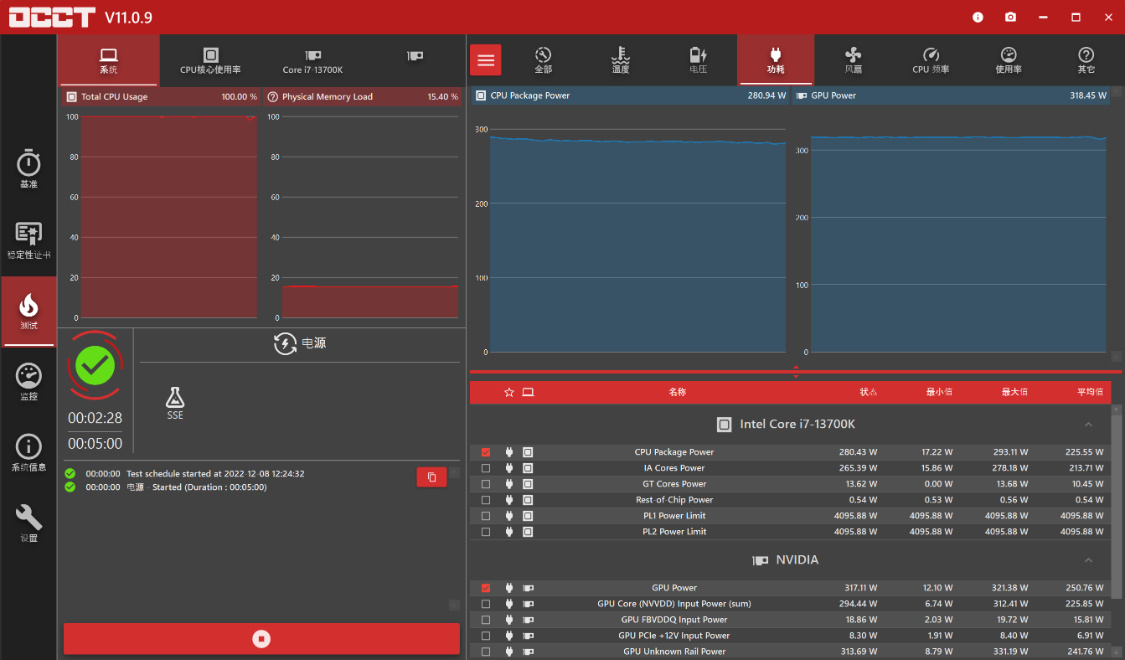The image size is (1125, 660).
Task: Open the 基准 benchmark sidebar section
Action: (x=28, y=169)
